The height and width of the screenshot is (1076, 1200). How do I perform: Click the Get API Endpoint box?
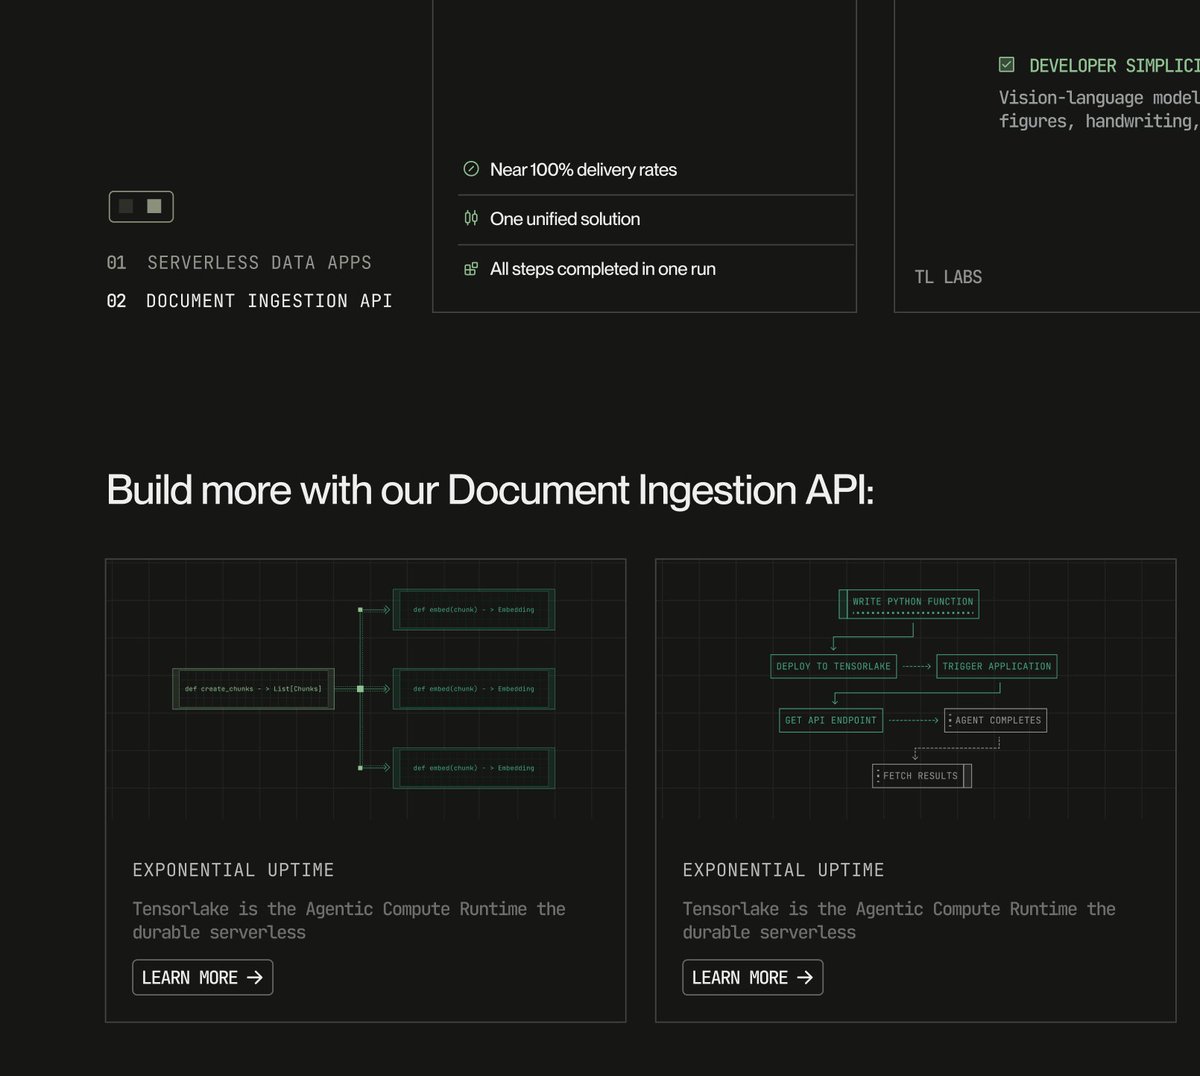831,720
